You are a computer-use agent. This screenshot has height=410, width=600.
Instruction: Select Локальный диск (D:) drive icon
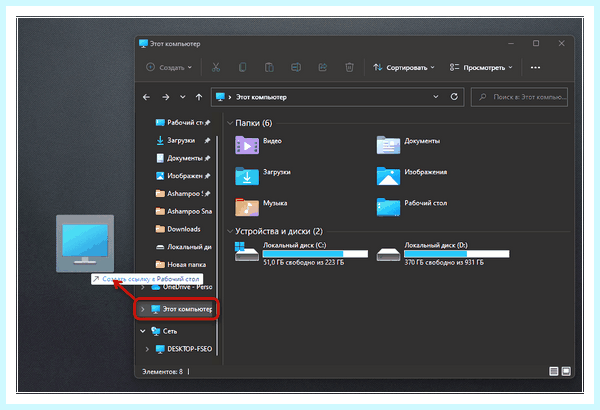click(388, 253)
